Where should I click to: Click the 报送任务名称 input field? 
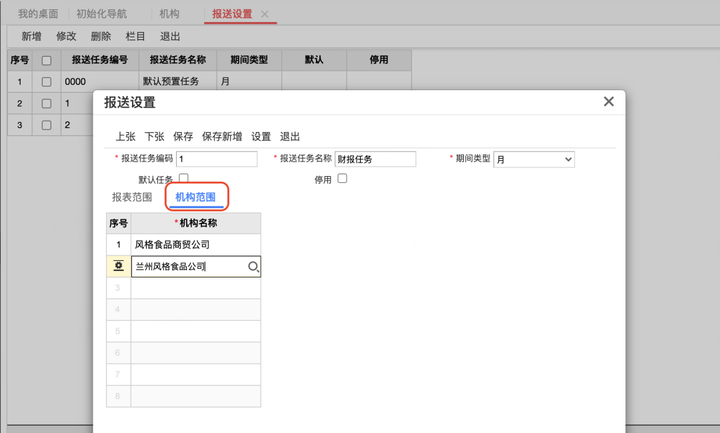(x=375, y=159)
